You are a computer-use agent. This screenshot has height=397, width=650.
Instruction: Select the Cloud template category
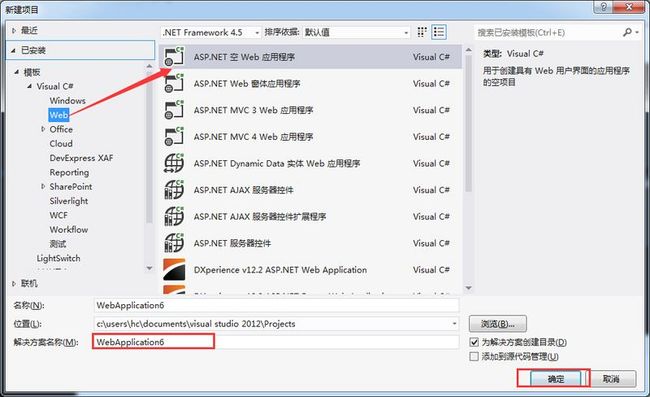61,144
